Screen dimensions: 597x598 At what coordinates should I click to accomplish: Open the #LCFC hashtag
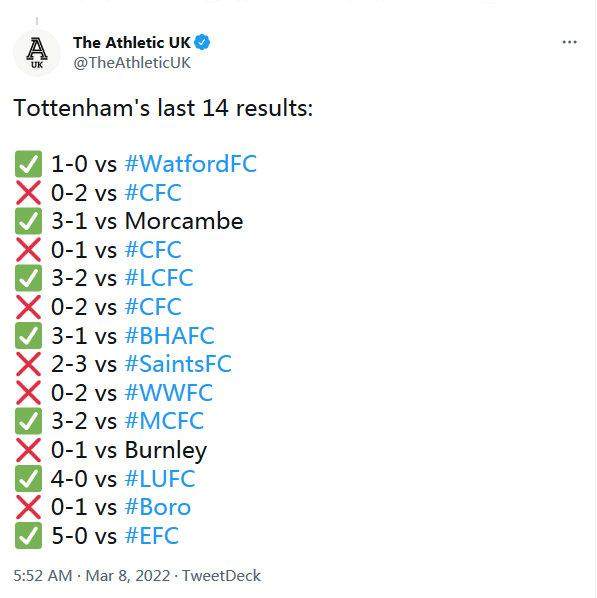(159, 278)
